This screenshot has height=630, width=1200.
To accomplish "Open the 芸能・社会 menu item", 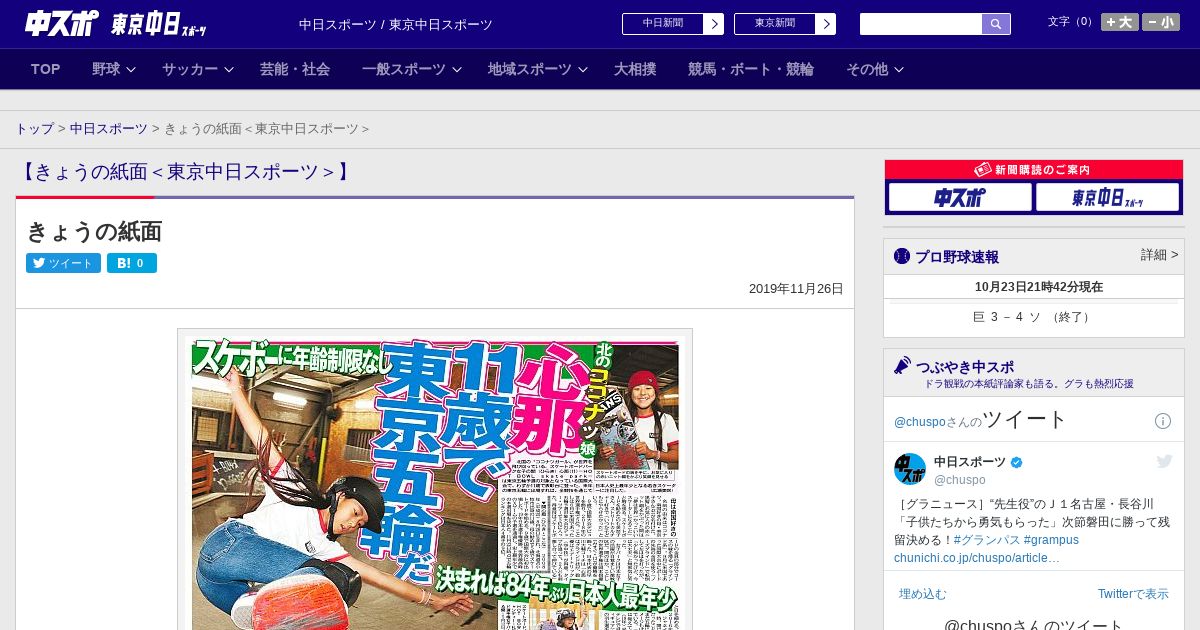I will pyautogui.click(x=295, y=69).
